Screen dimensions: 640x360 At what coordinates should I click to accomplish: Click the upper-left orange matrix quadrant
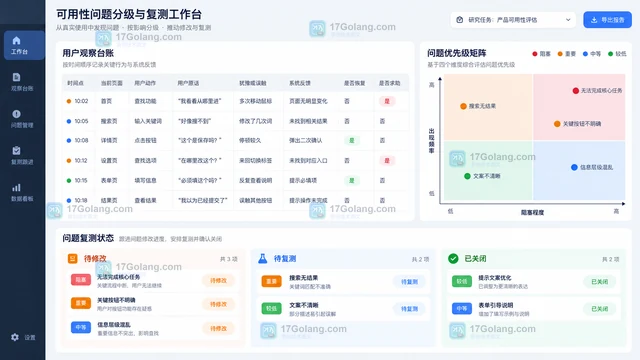pyautogui.click(x=488, y=107)
